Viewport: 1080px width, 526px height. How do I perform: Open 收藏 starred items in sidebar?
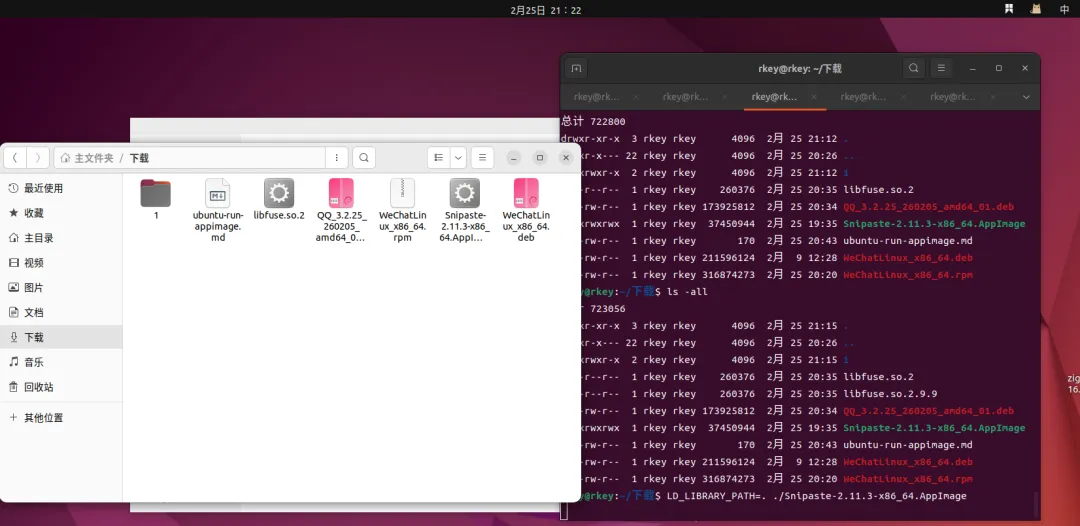61,213
